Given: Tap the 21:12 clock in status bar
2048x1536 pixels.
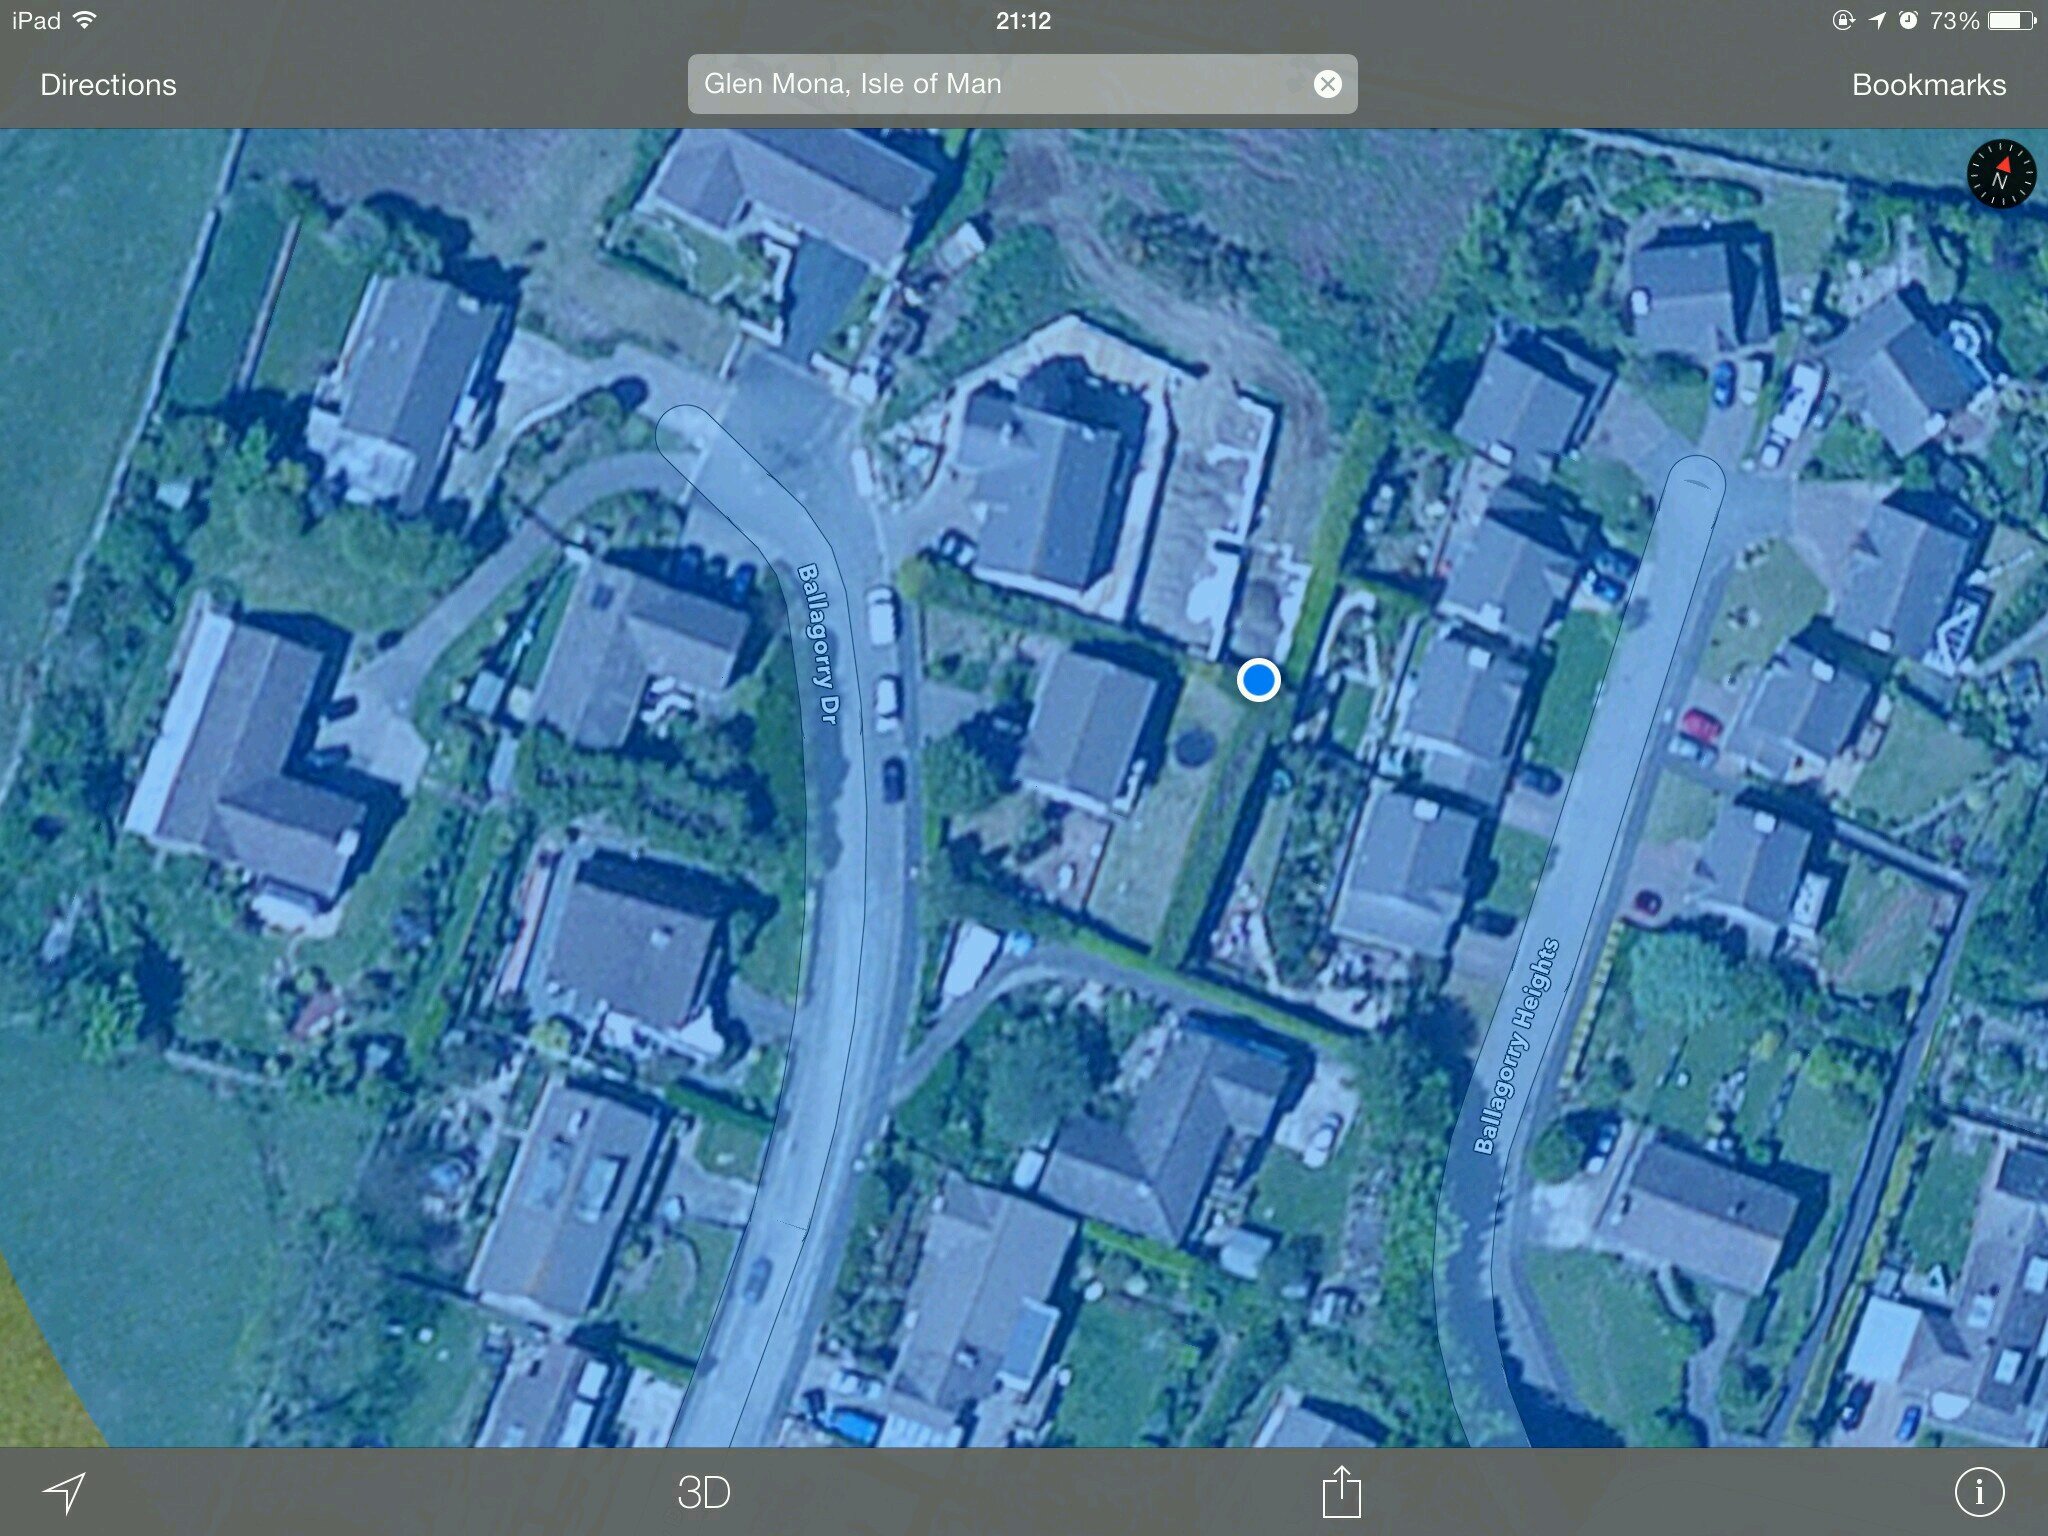Looking at the screenshot, I should pos(1023,20).
